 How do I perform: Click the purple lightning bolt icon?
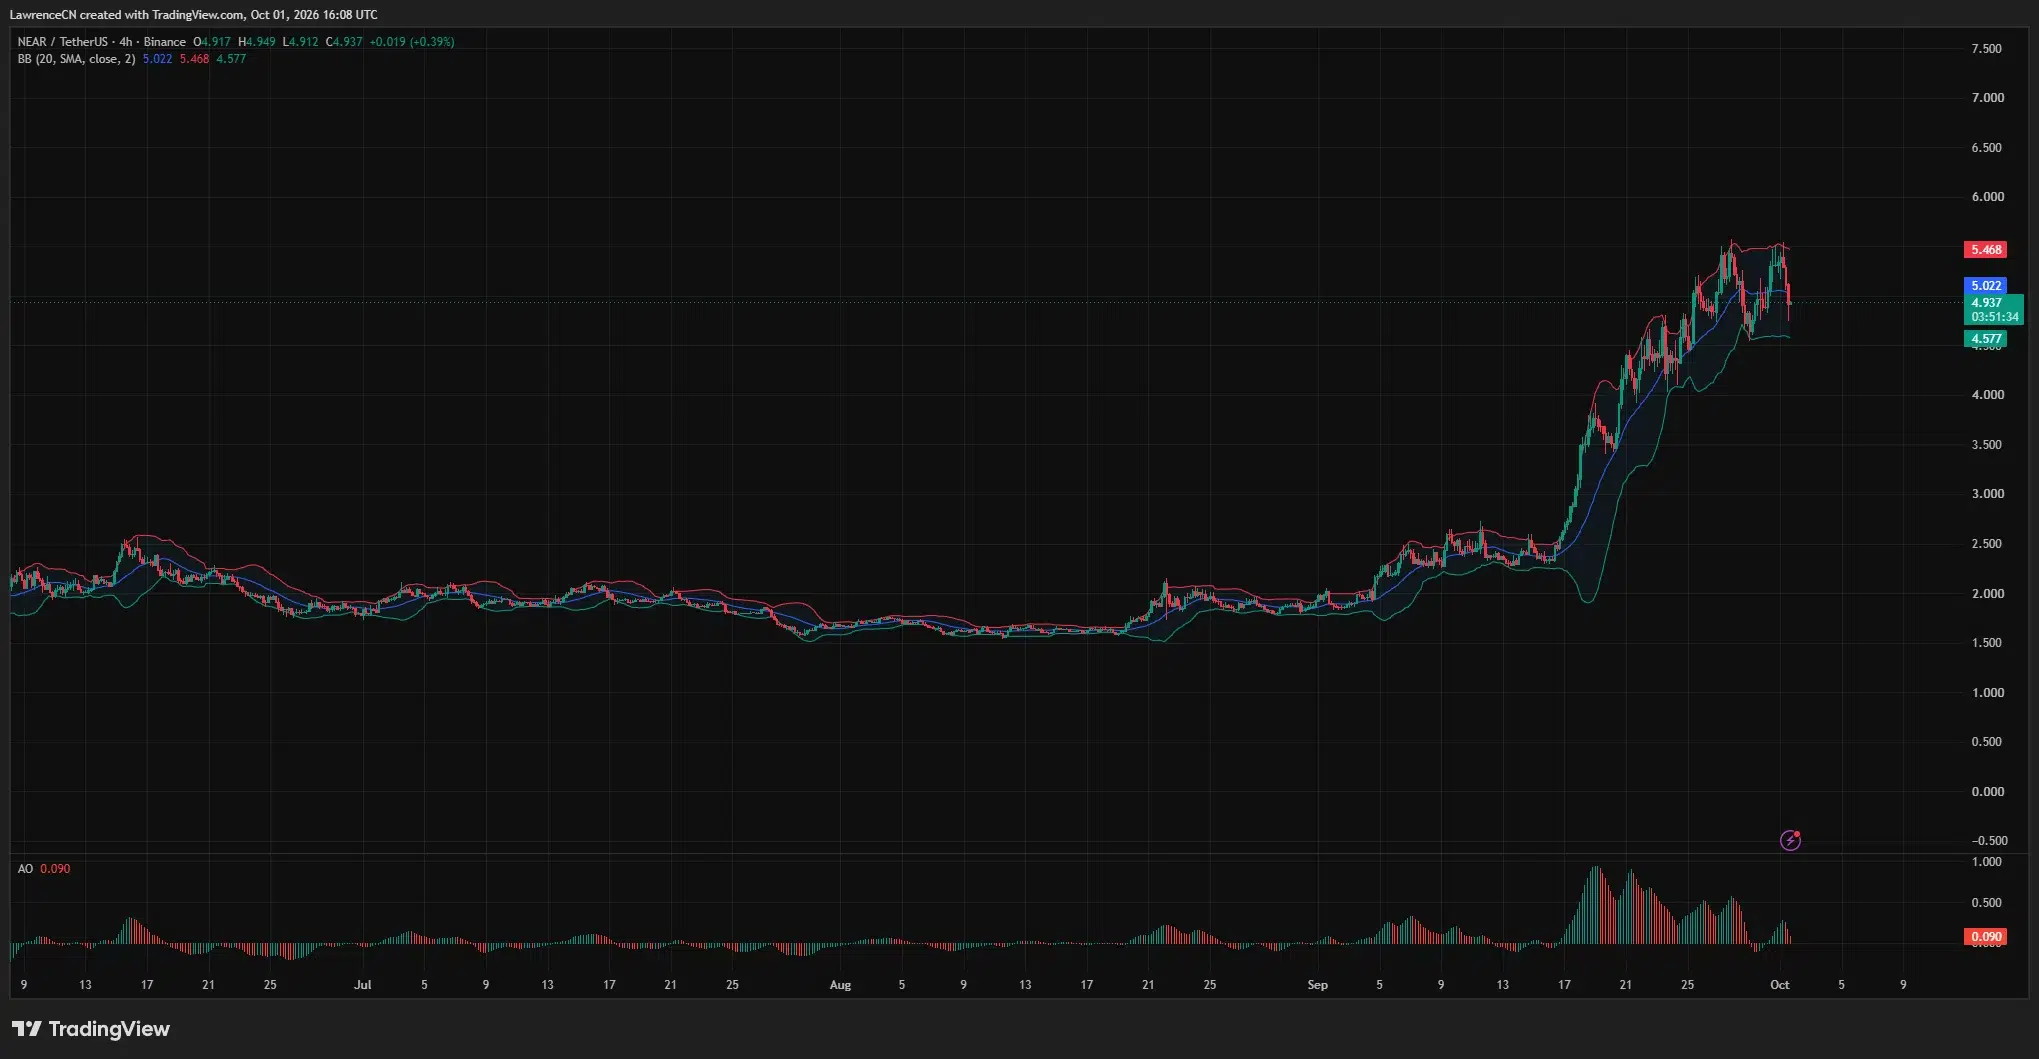[1790, 840]
